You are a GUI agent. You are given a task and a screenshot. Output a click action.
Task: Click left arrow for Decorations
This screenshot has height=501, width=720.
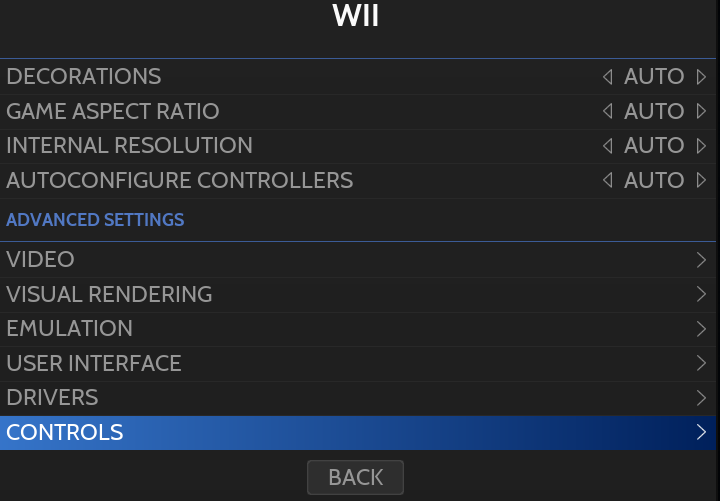607,77
